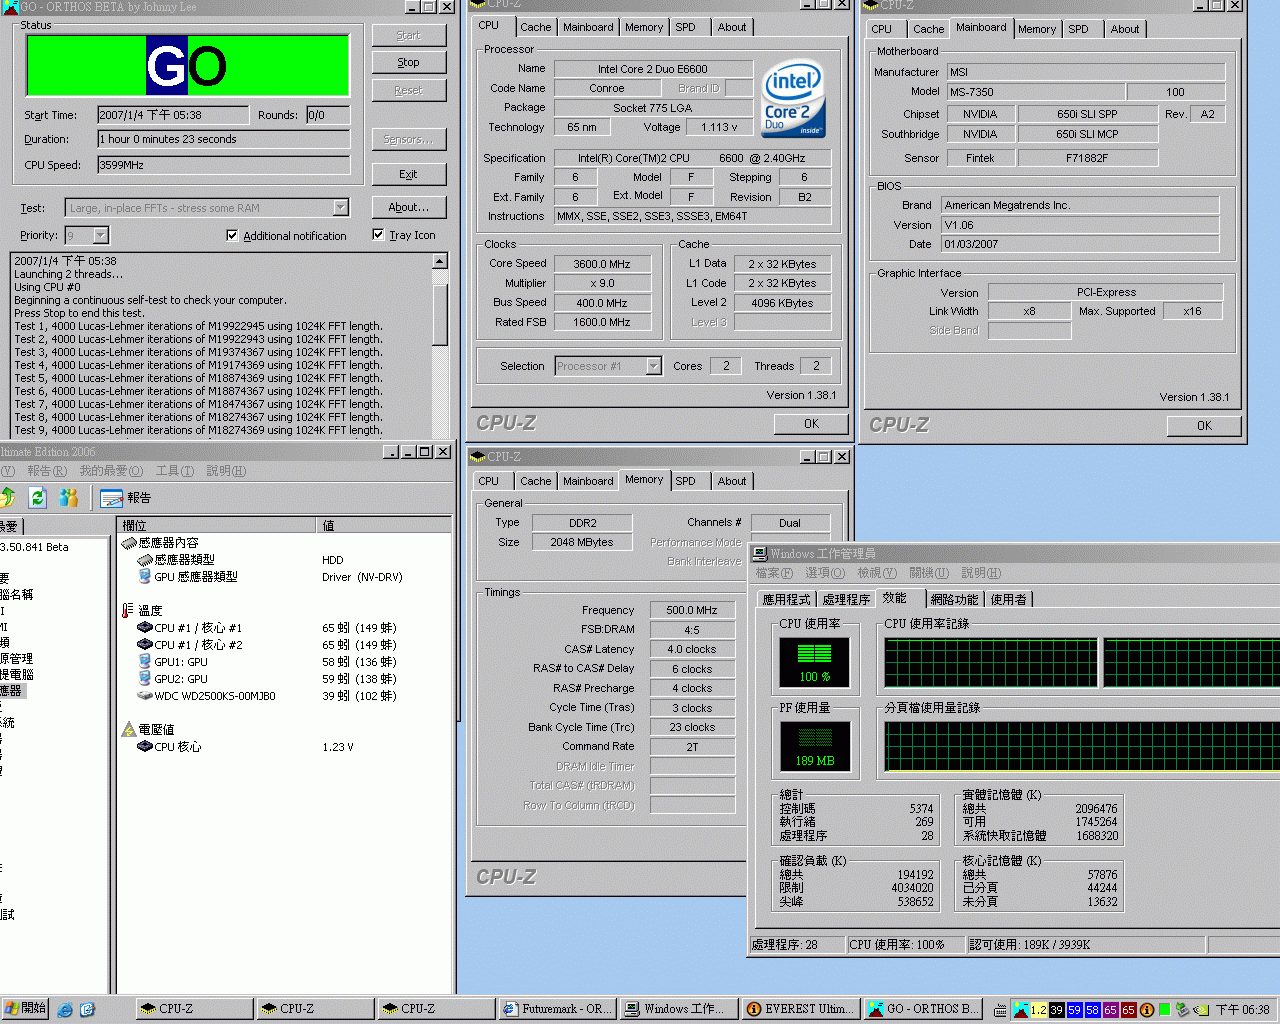Screen dimensions: 1280x1024
Task: Click the second quick launch browser icon
Action: point(87,1010)
